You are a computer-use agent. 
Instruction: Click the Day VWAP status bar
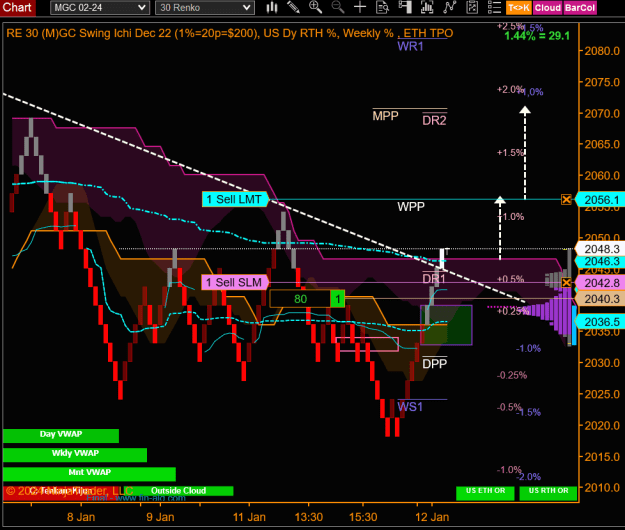tap(61, 435)
